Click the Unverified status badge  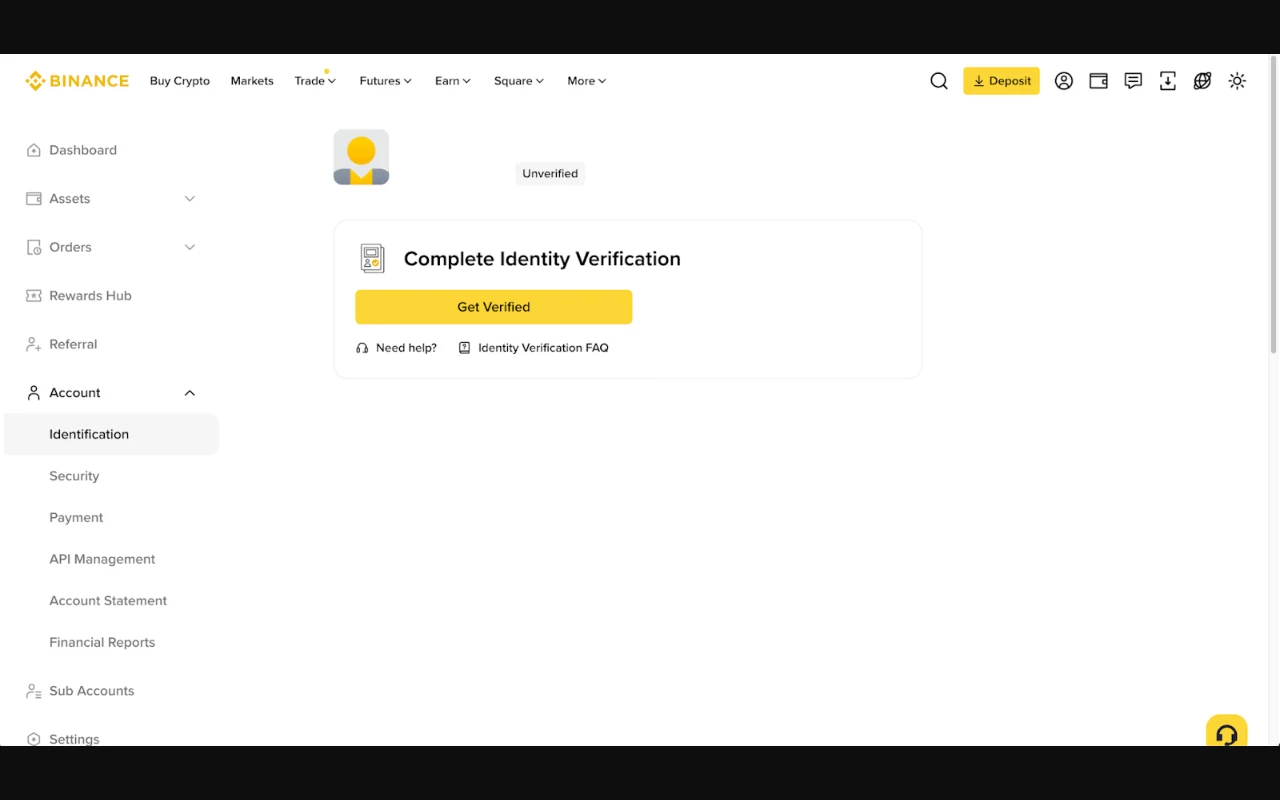pos(550,173)
